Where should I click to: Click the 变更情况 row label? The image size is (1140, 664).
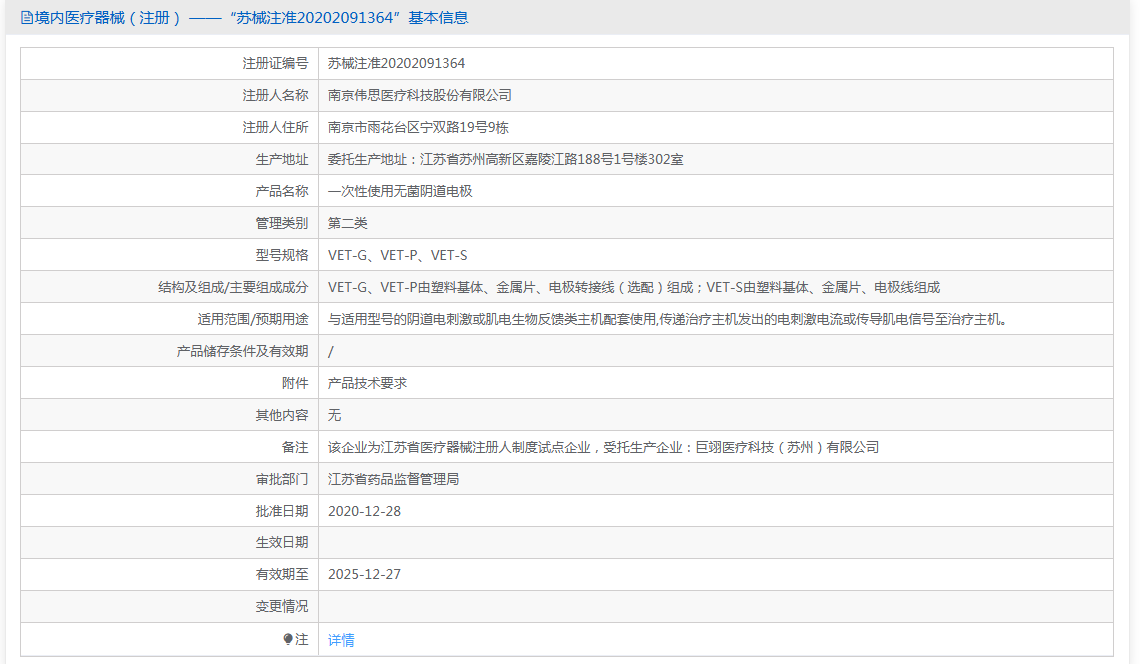282,607
